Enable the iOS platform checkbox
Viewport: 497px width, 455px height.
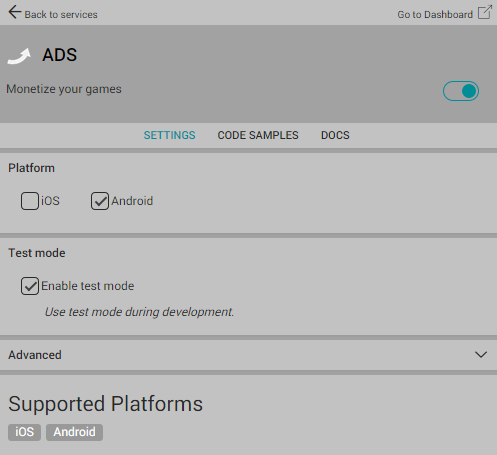coord(30,201)
